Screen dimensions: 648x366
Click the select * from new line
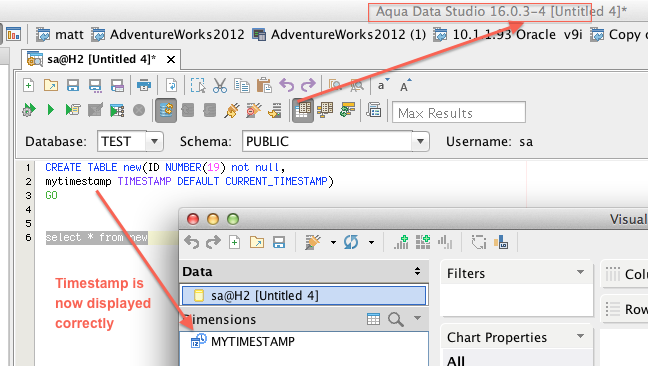(x=97, y=238)
